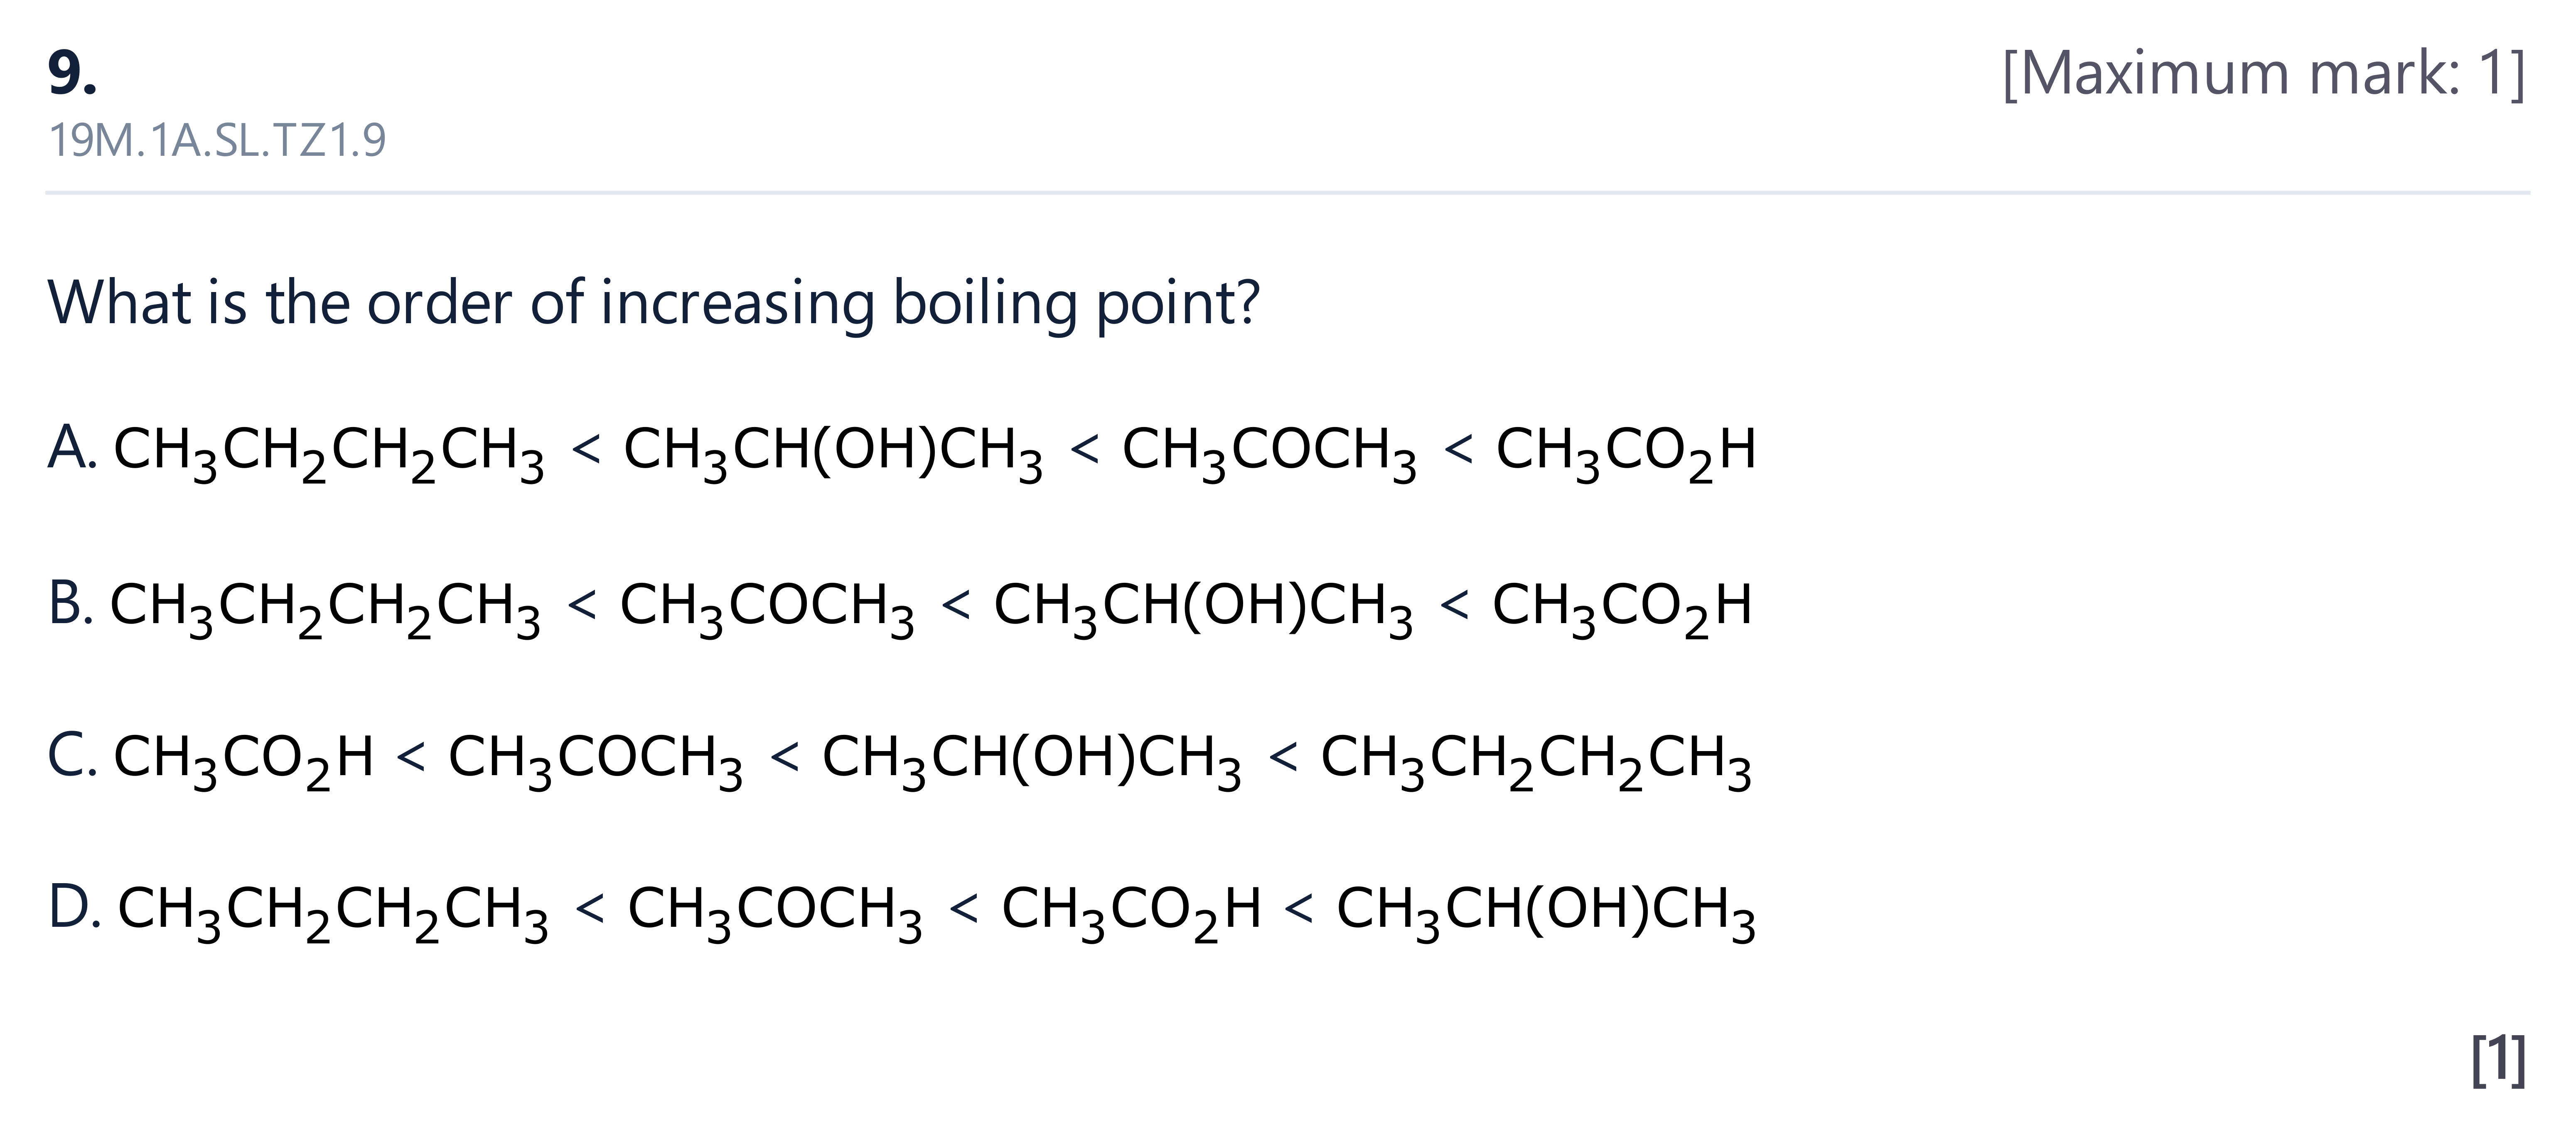The height and width of the screenshot is (1132, 2576).
Task: Click CH3COCH3 in option C
Action: click(x=595, y=760)
